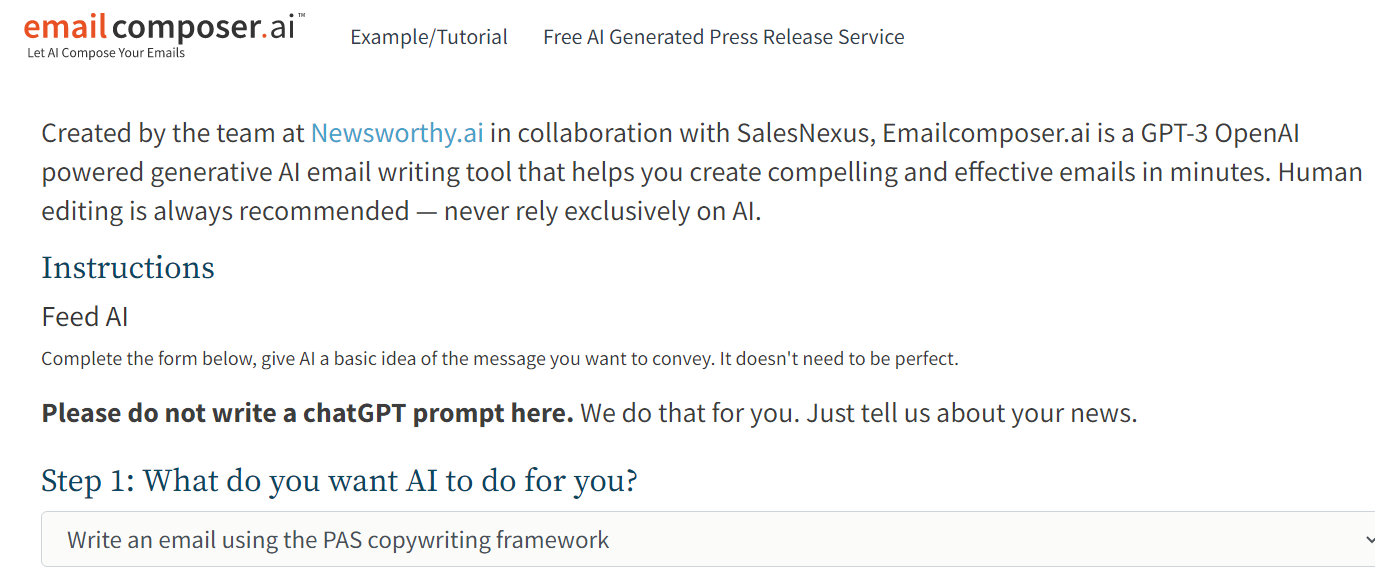Open the Example/Tutorial menu item
Screen dimensions: 1375x578
[x=429, y=37]
